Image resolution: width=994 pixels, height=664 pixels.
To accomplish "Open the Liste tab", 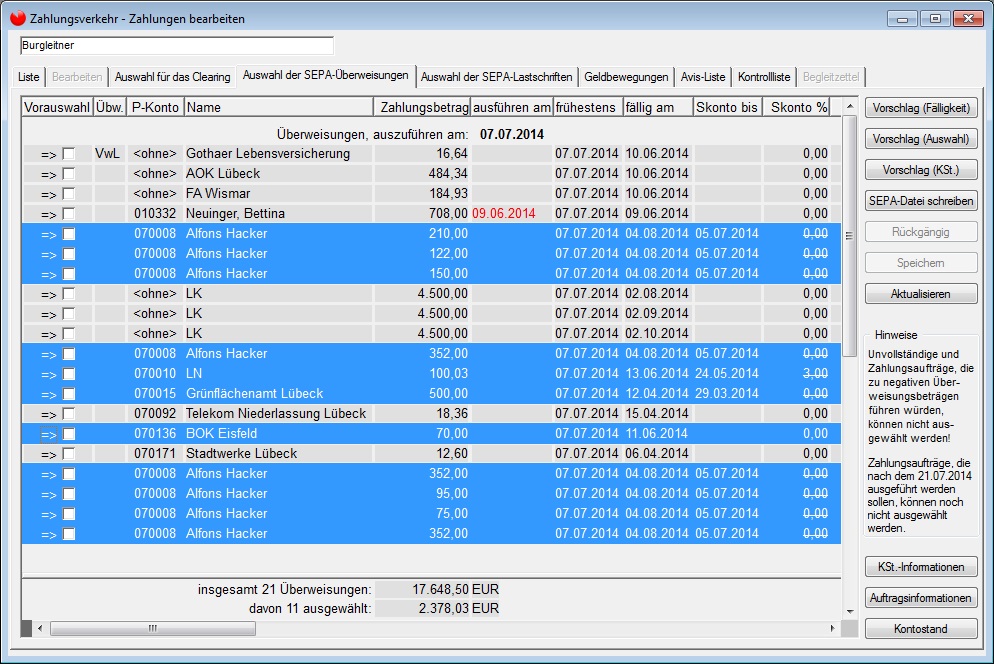I will pos(29,77).
